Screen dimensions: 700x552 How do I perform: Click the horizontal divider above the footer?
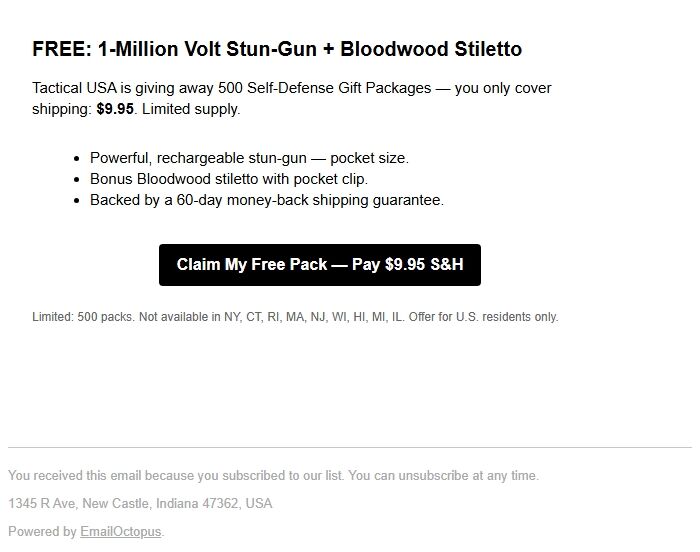[x=350, y=447]
